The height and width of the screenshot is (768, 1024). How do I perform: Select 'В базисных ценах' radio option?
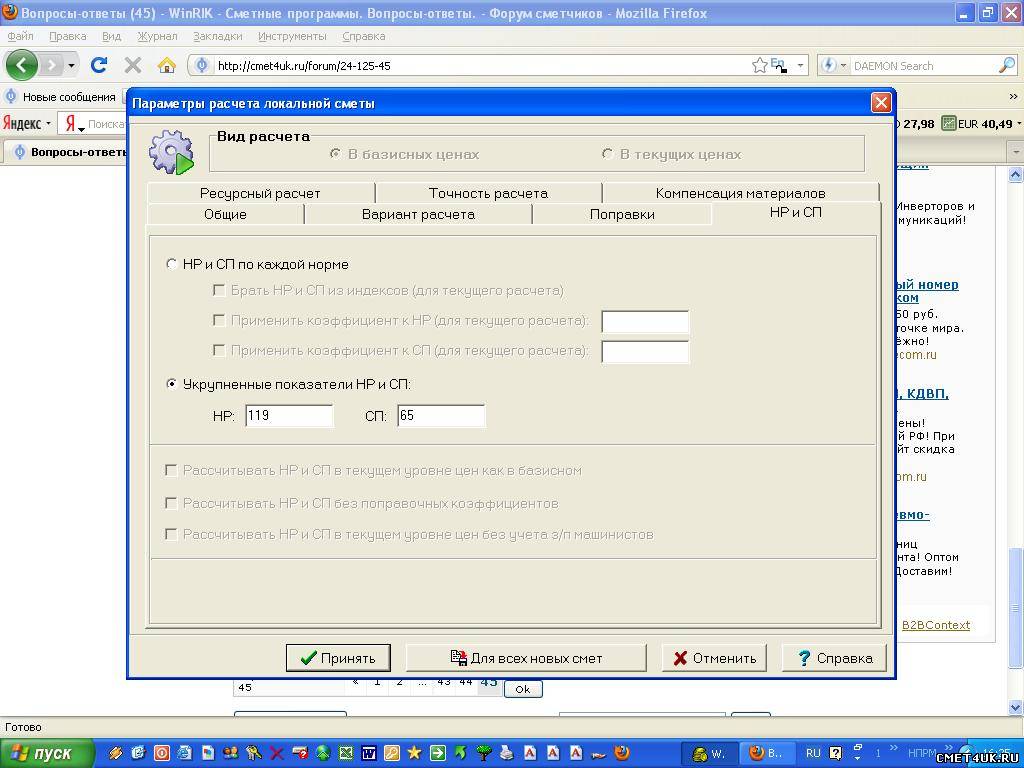pyautogui.click(x=335, y=154)
